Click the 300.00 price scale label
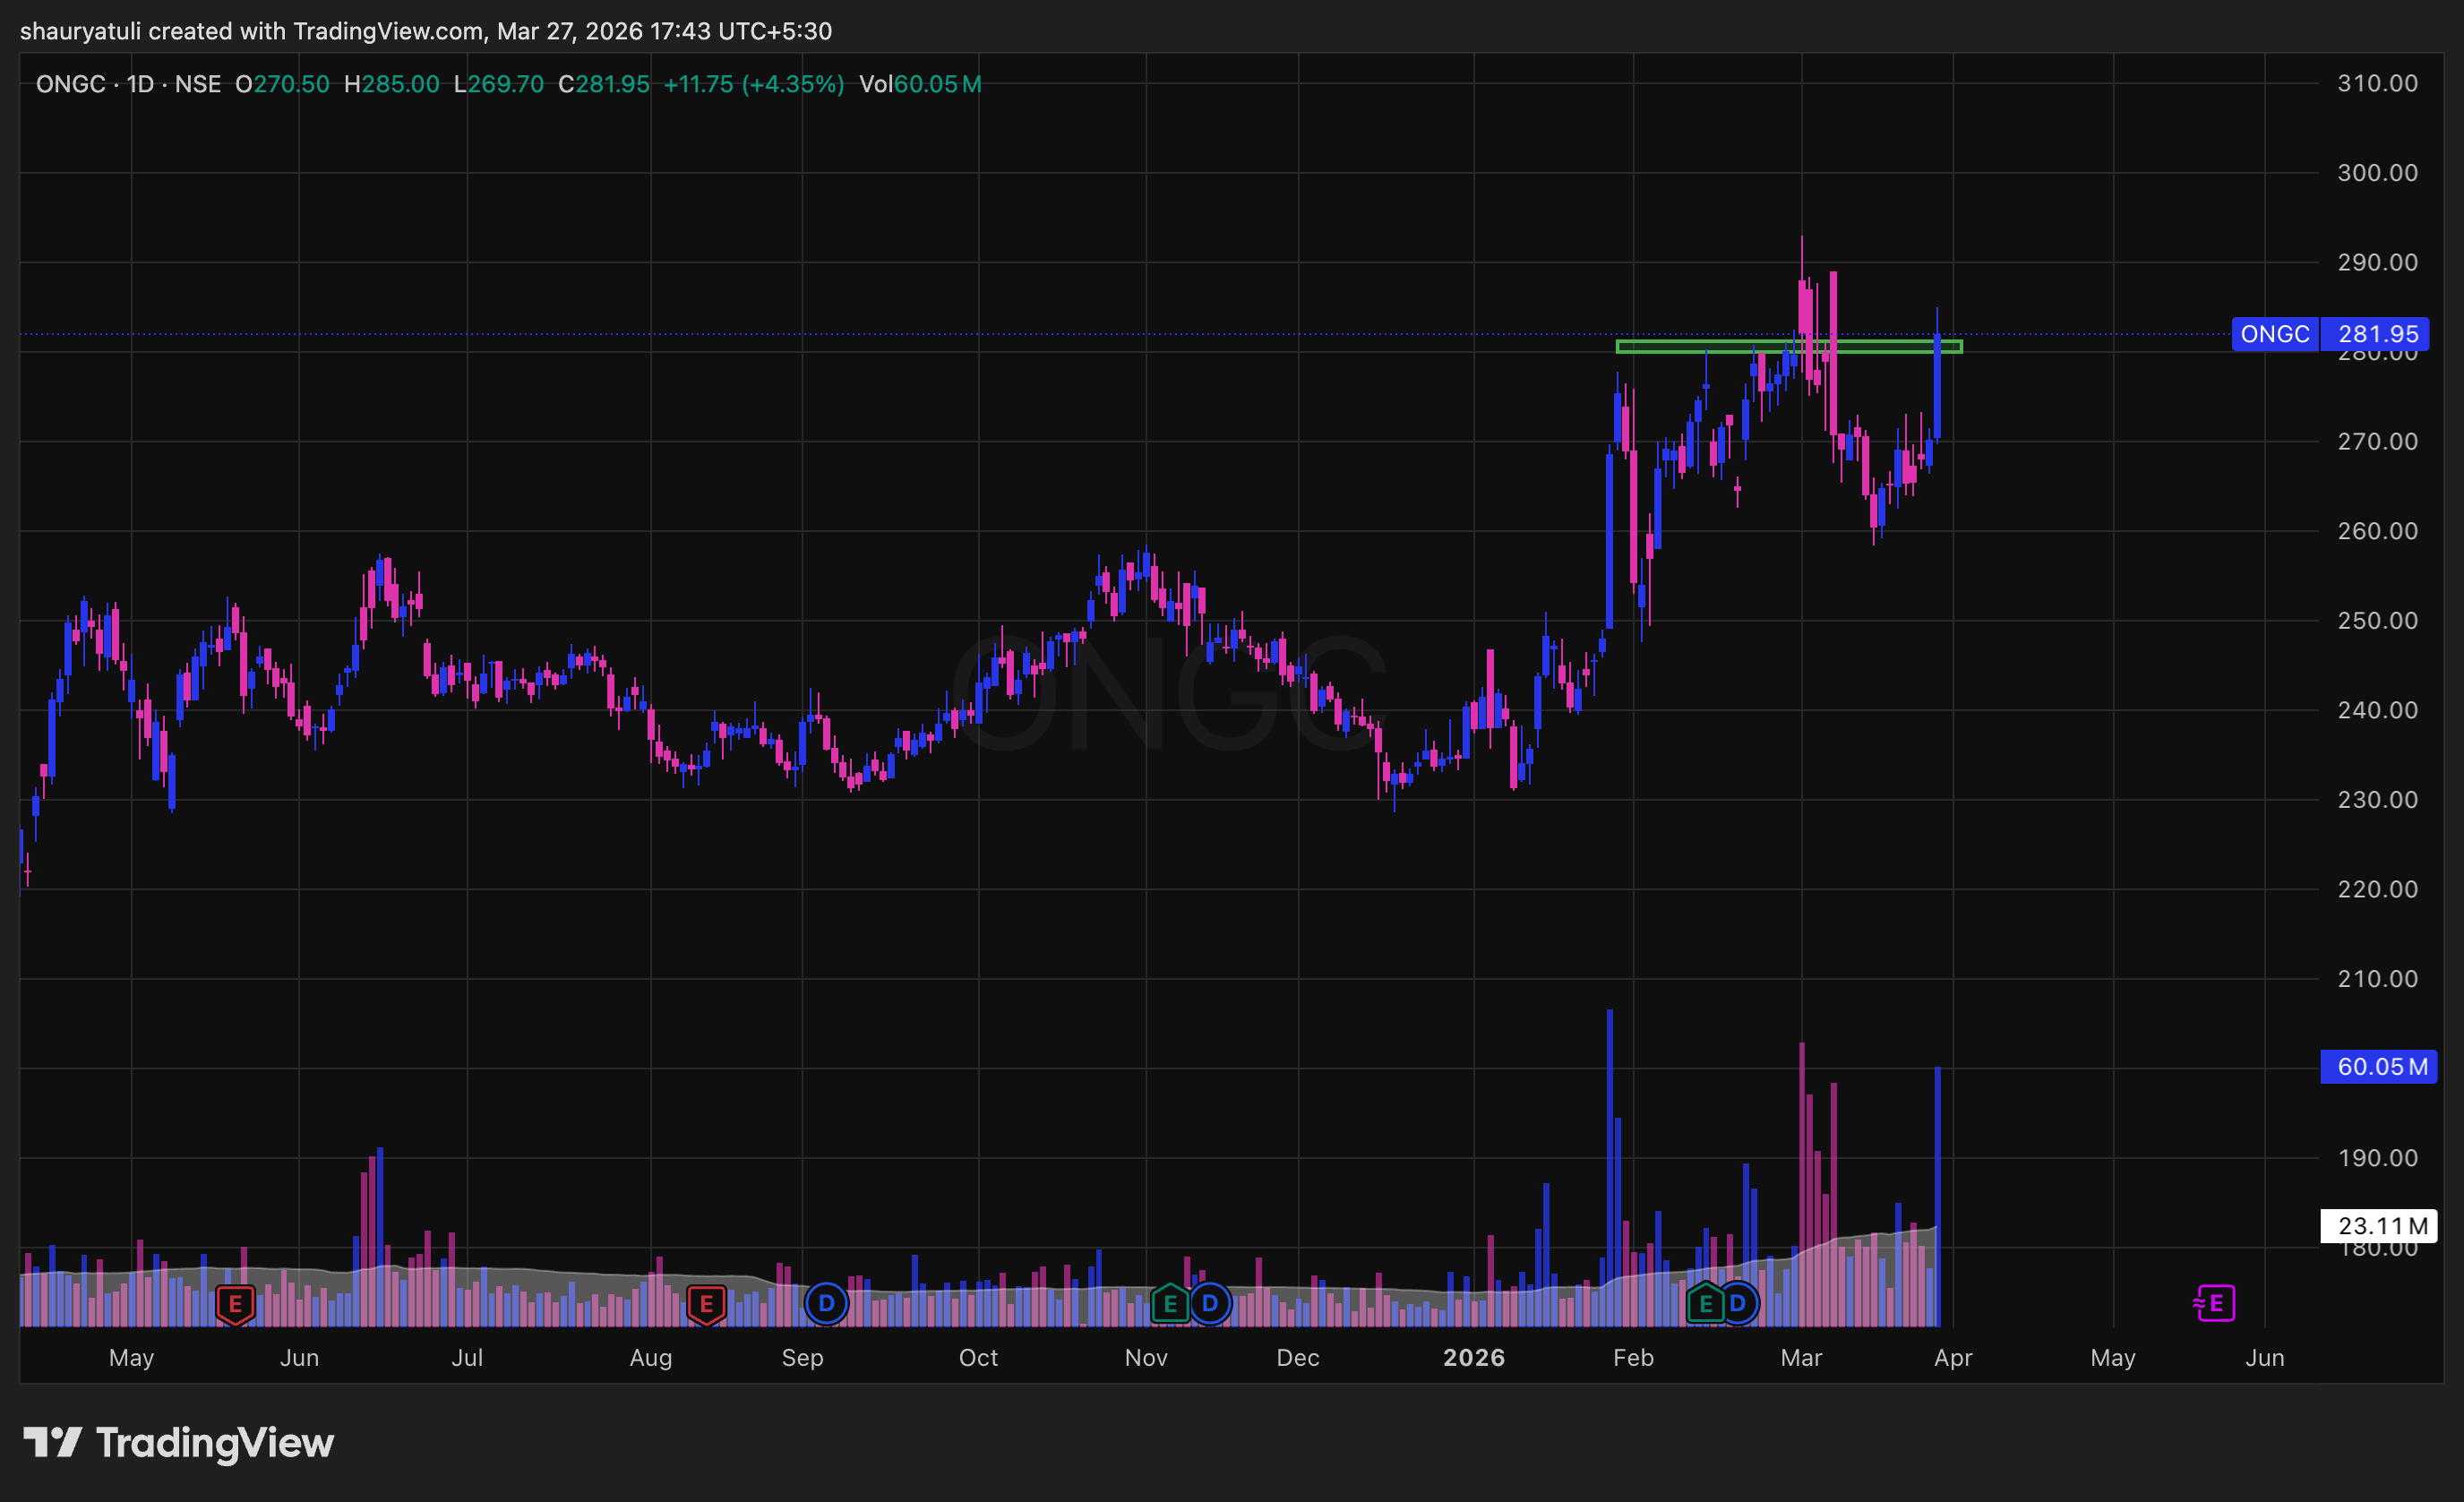Viewport: 2464px width, 1502px height. point(2377,173)
